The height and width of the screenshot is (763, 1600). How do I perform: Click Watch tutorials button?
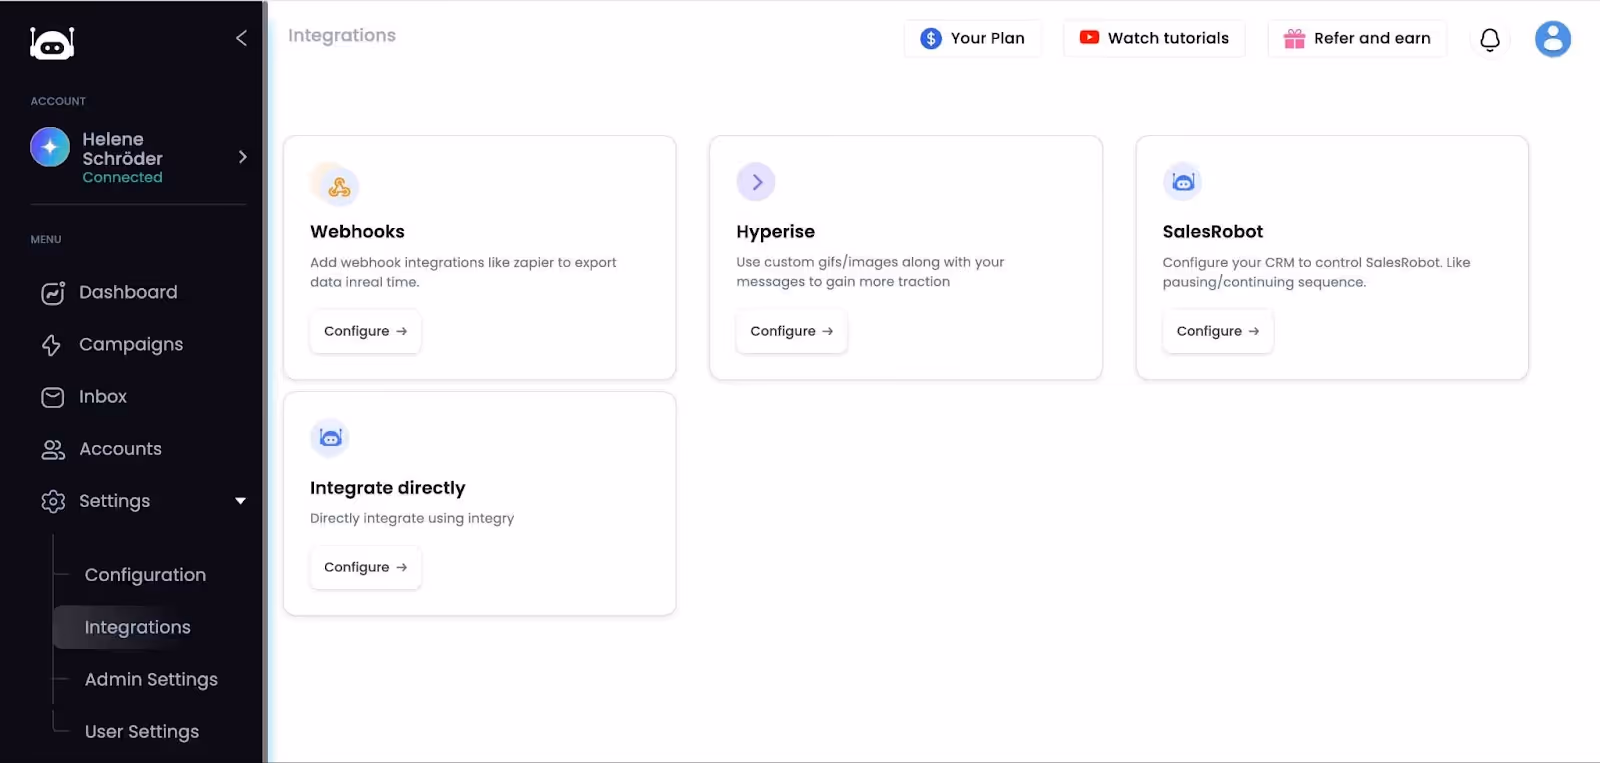[1154, 38]
